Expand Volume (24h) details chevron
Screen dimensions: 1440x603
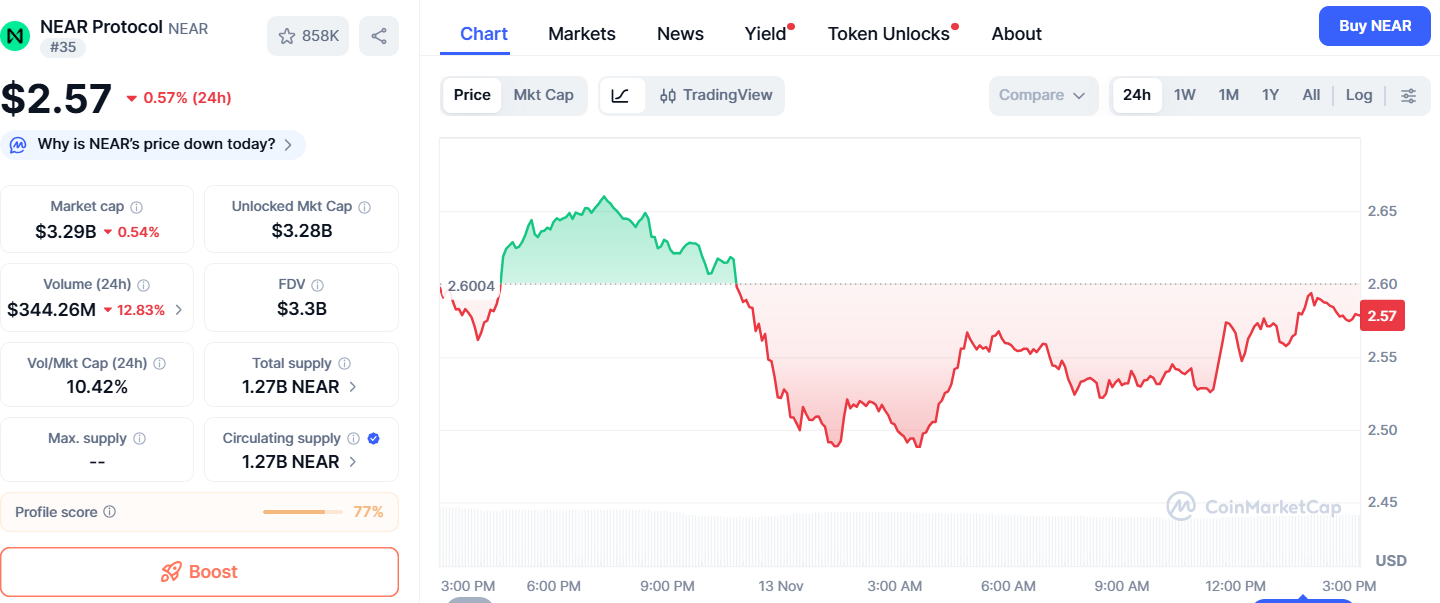click(179, 310)
